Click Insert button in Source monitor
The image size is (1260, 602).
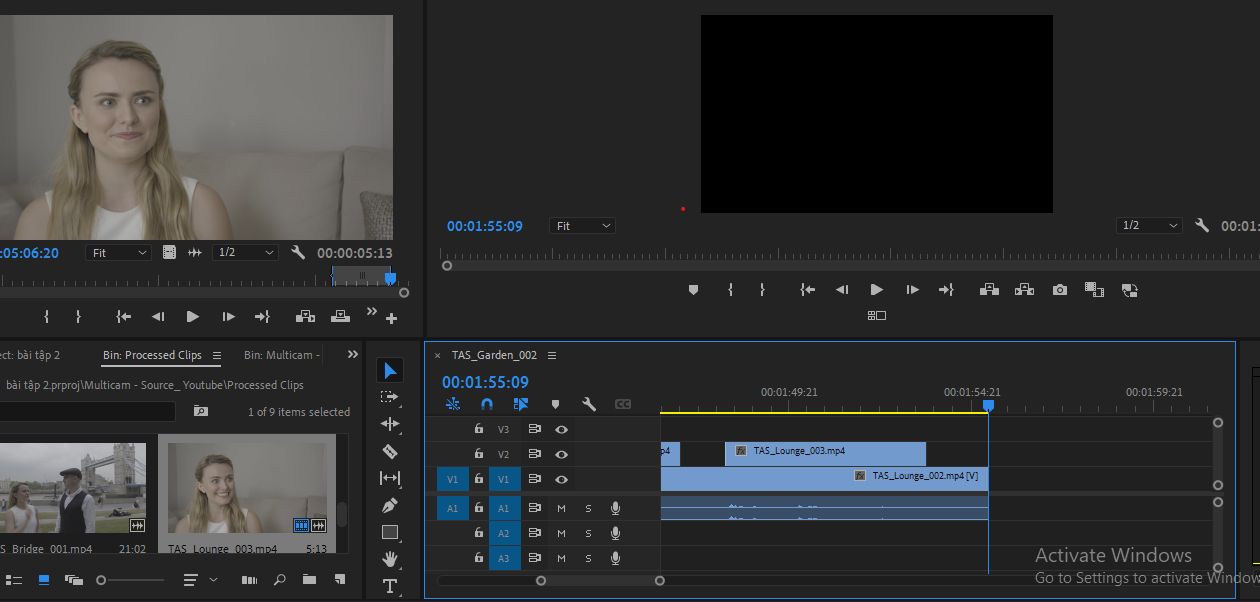pyautogui.click(x=305, y=316)
